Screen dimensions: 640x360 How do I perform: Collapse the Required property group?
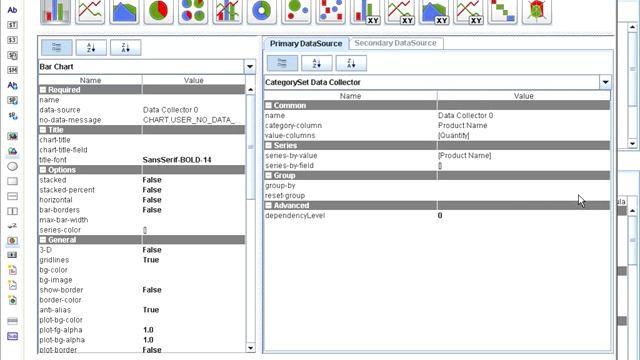43,90
